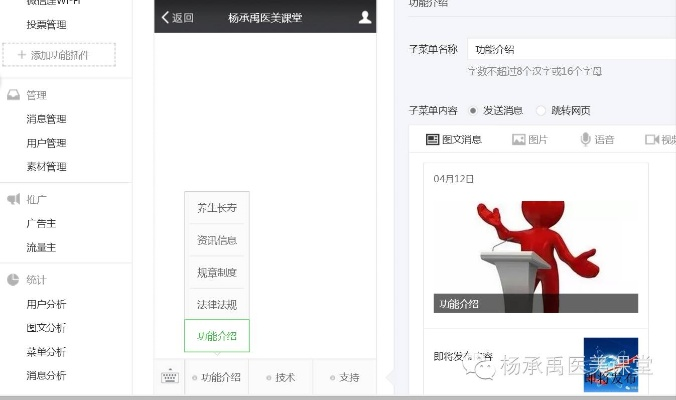This screenshot has height=400, width=676.
Task: Open 消息分析 in sidebar
Action: tap(46, 375)
